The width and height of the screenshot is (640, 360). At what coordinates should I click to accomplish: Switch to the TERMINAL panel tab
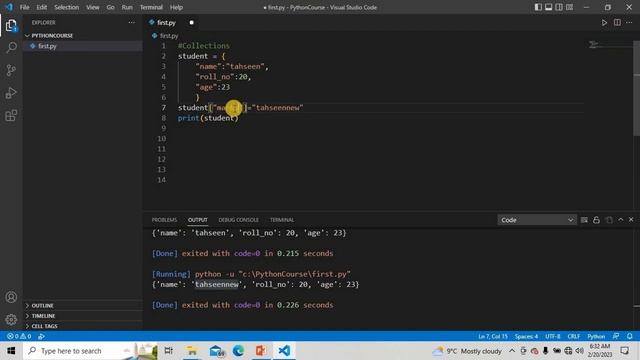[x=282, y=220]
